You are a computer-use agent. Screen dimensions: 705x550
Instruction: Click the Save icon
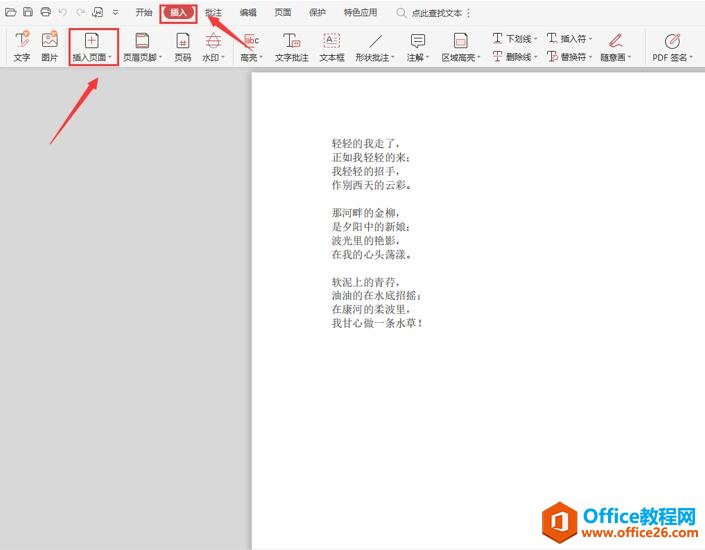click(x=28, y=12)
